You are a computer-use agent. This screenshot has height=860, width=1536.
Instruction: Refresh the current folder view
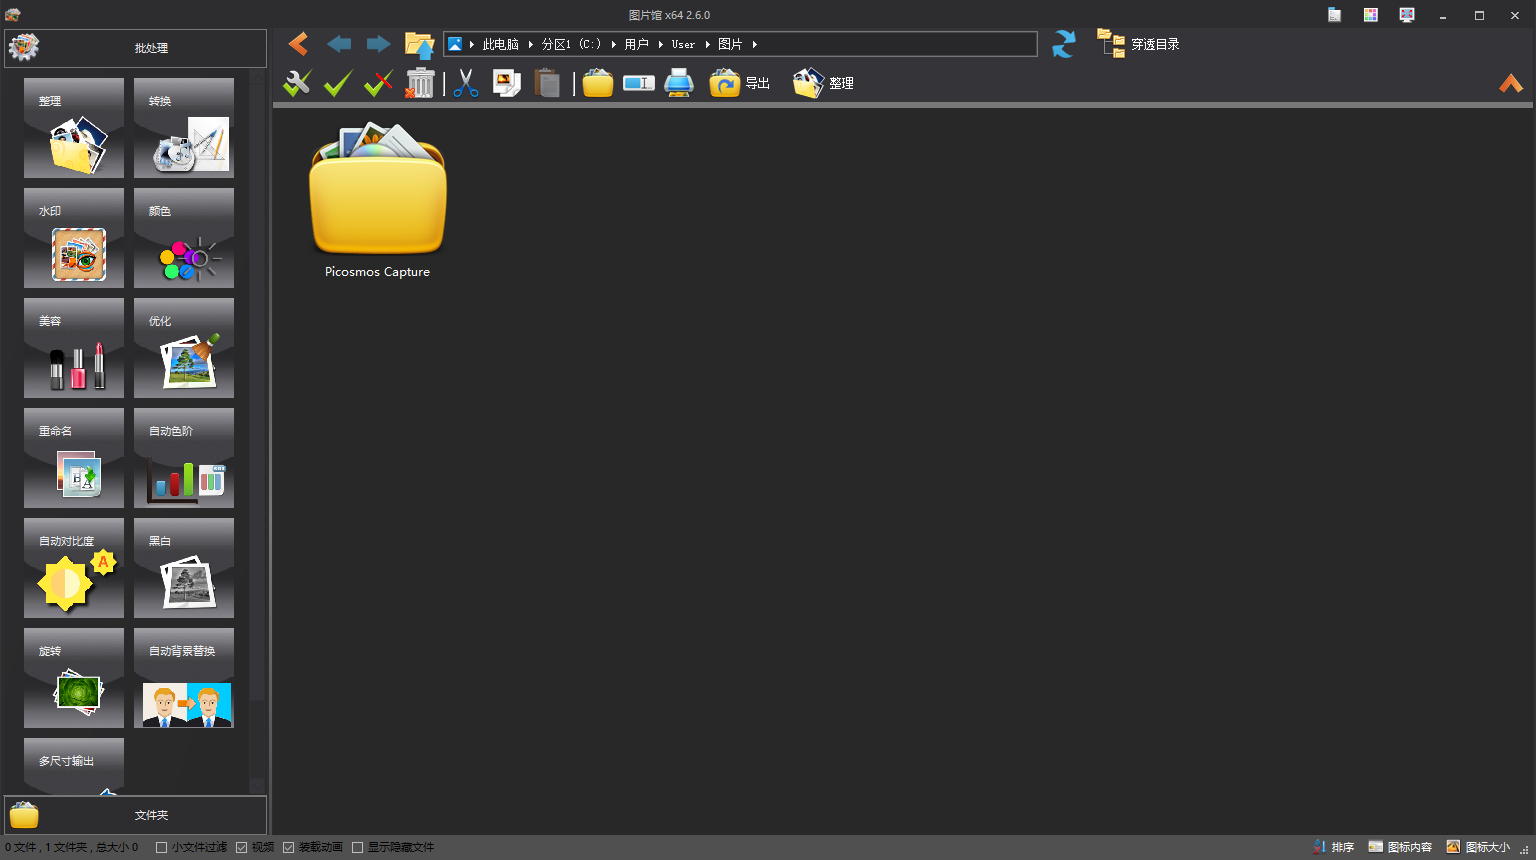[x=1064, y=44]
